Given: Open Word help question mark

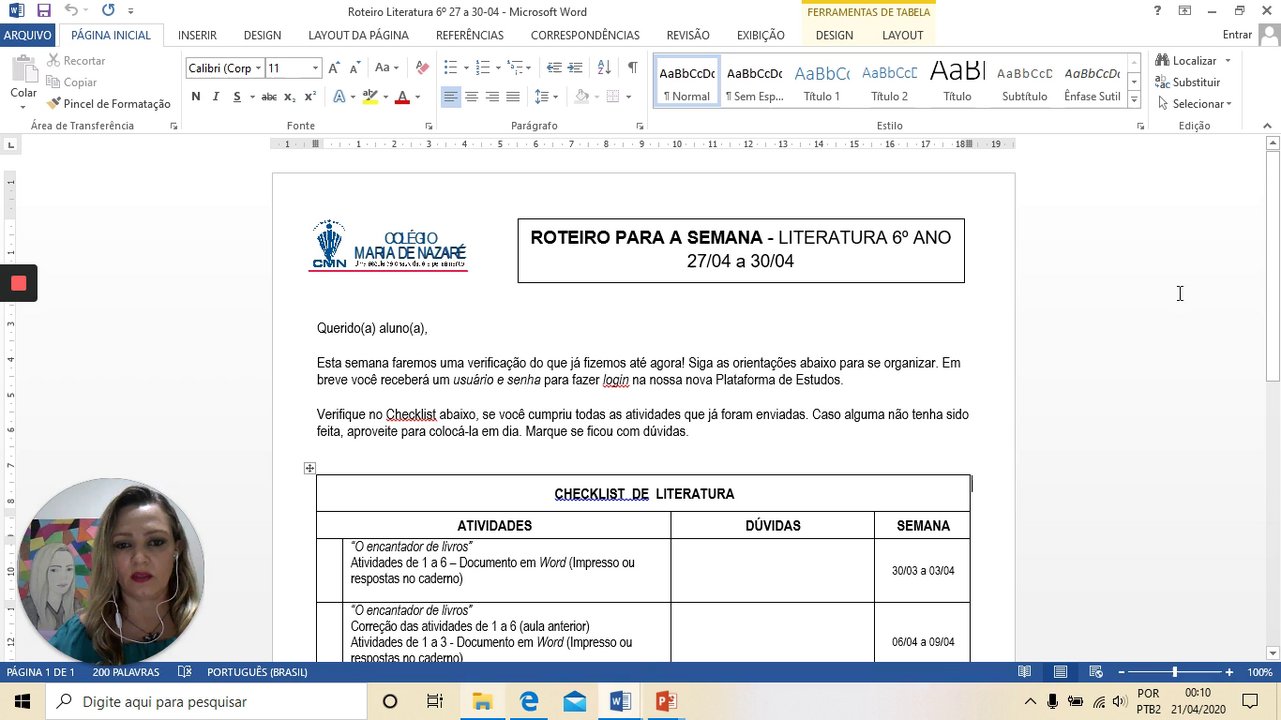Looking at the screenshot, I should (x=1157, y=11).
